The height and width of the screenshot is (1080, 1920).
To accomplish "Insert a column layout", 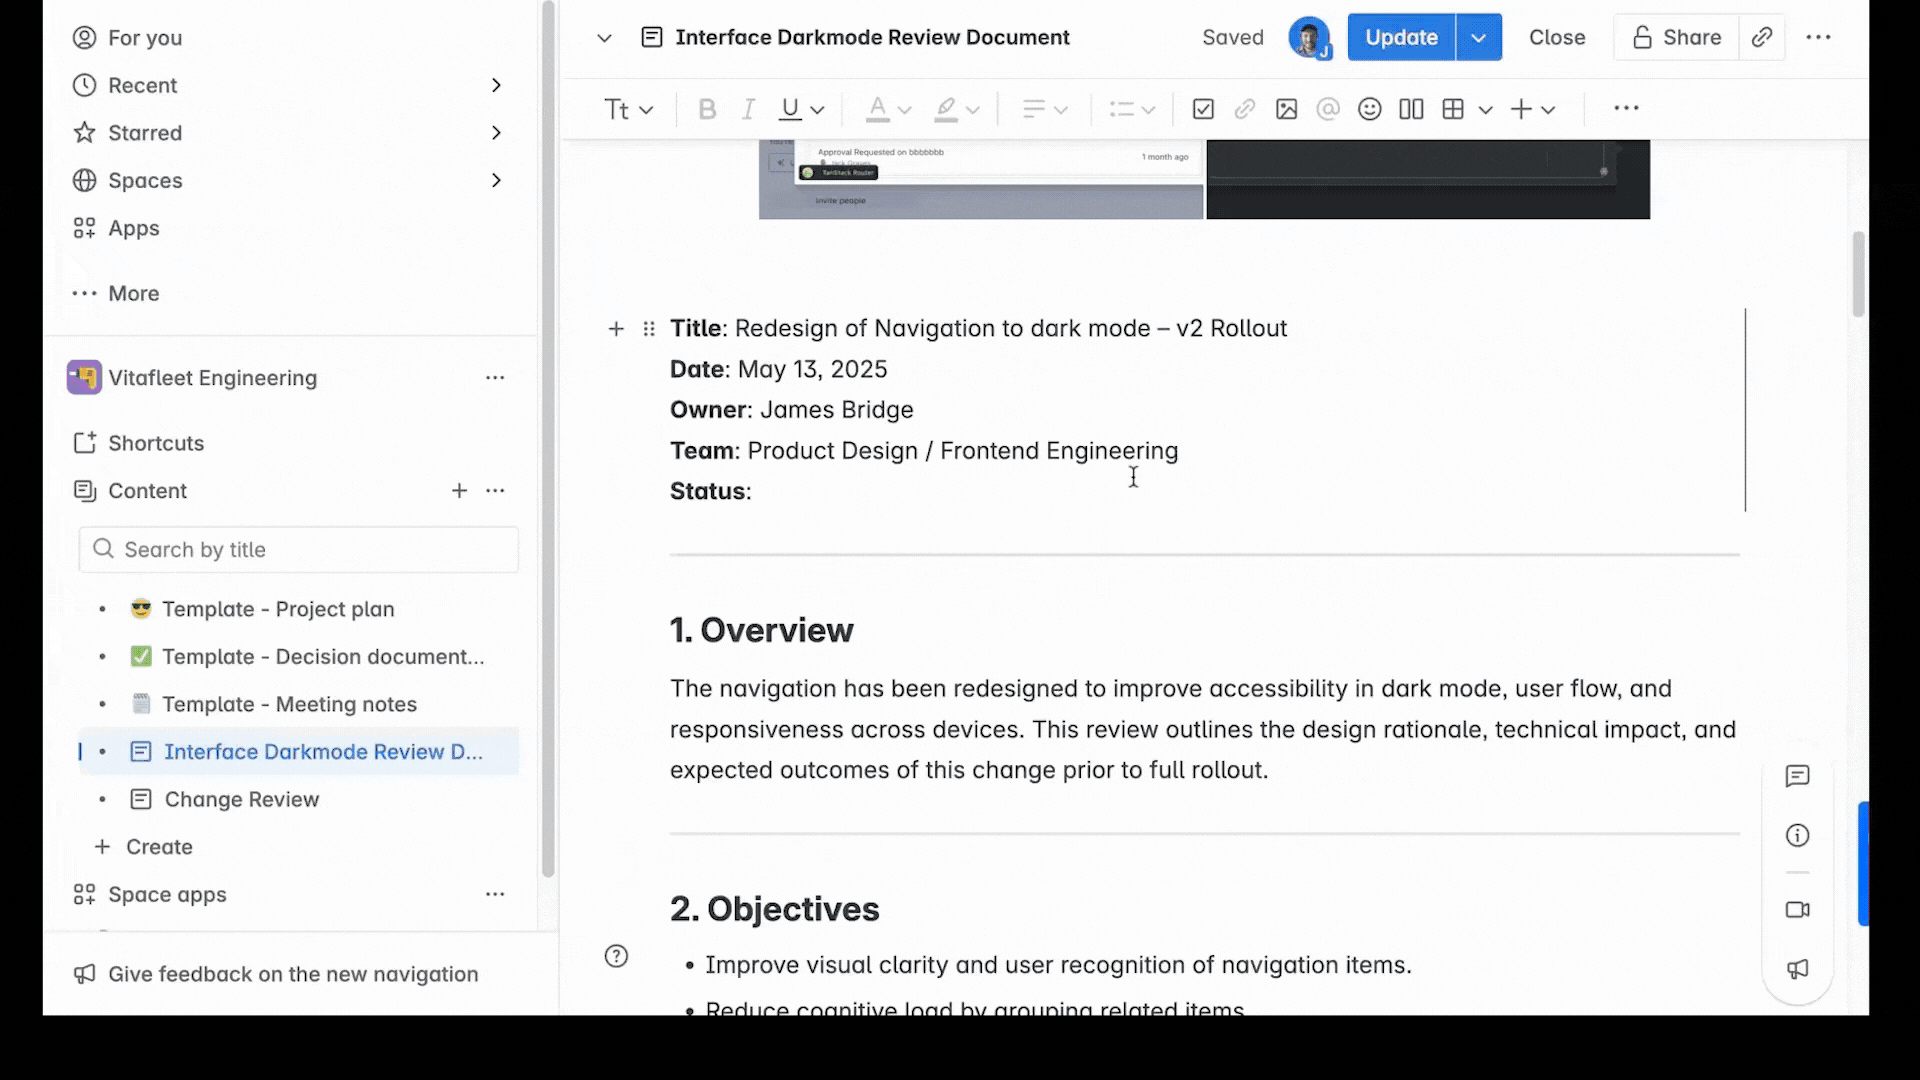I will 1410,109.
